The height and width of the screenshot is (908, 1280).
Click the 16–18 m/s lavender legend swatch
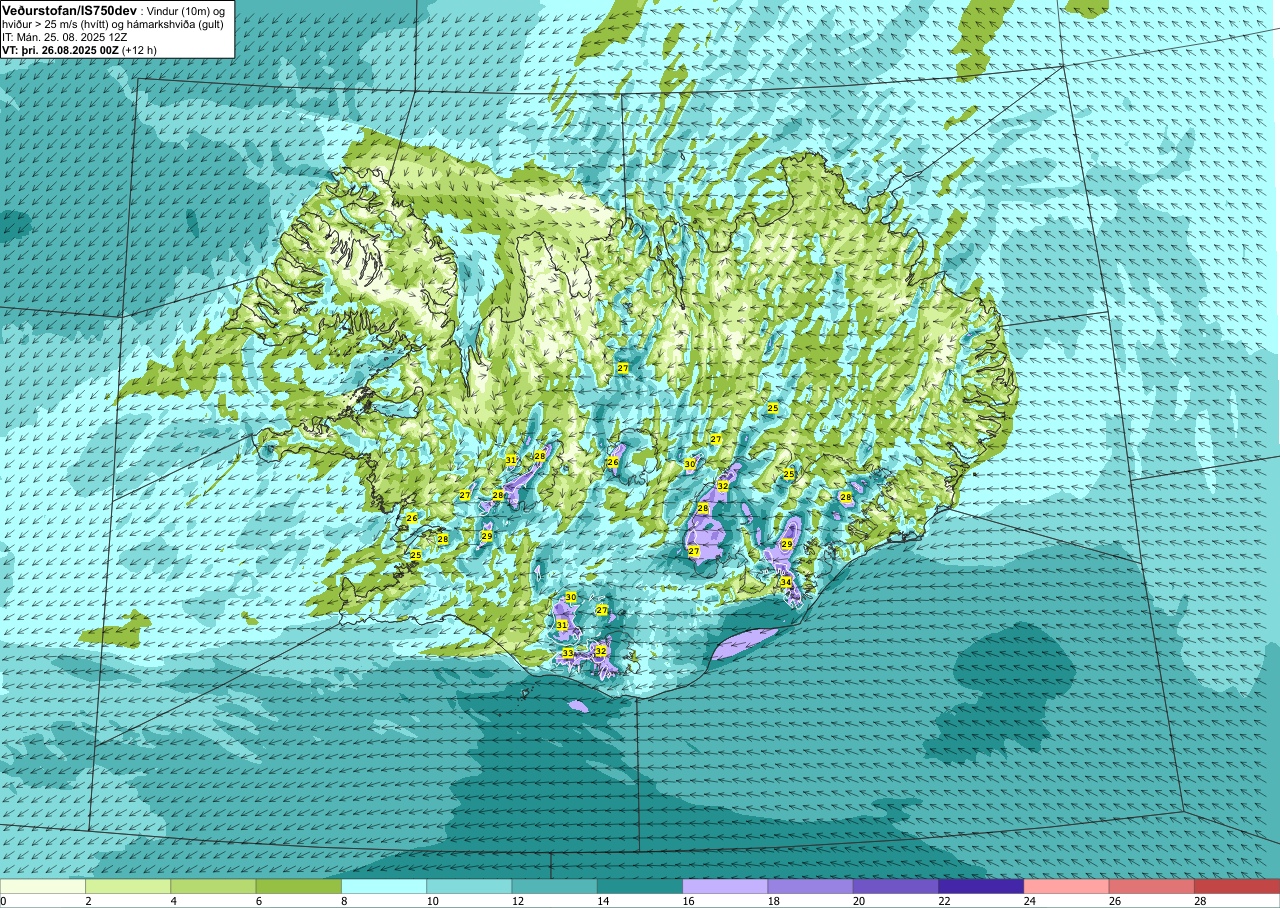(x=725, y=886)
